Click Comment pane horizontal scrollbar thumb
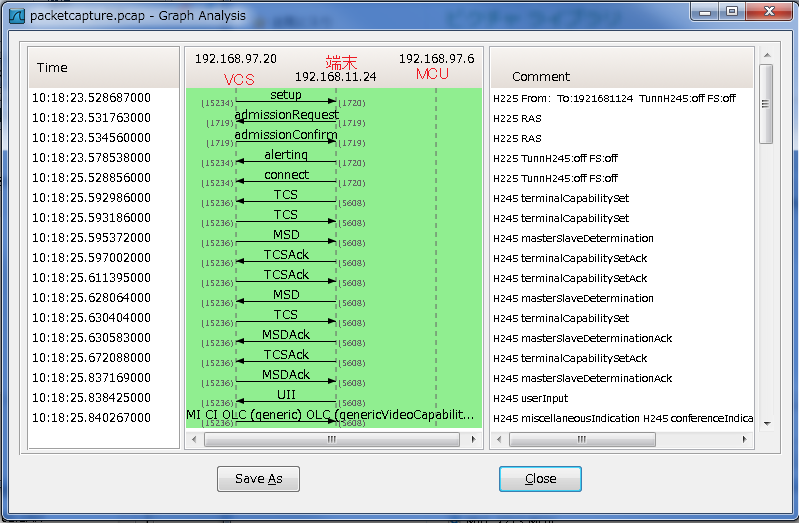Image resolution: width=799 pixels, height=523 pixels. click(582, 439)
